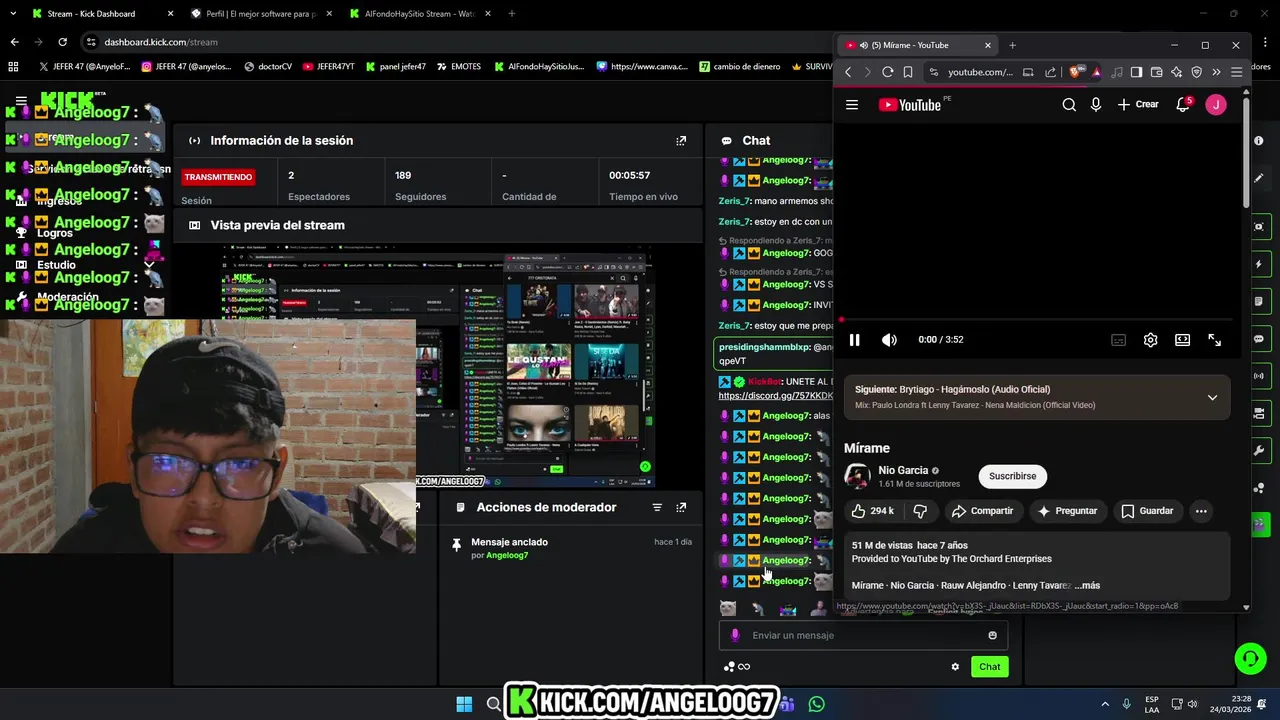The width and height of the screenshot is (1280, 720).
Task: Open the YouTube account avatar J
Action: pos(1216,105)
